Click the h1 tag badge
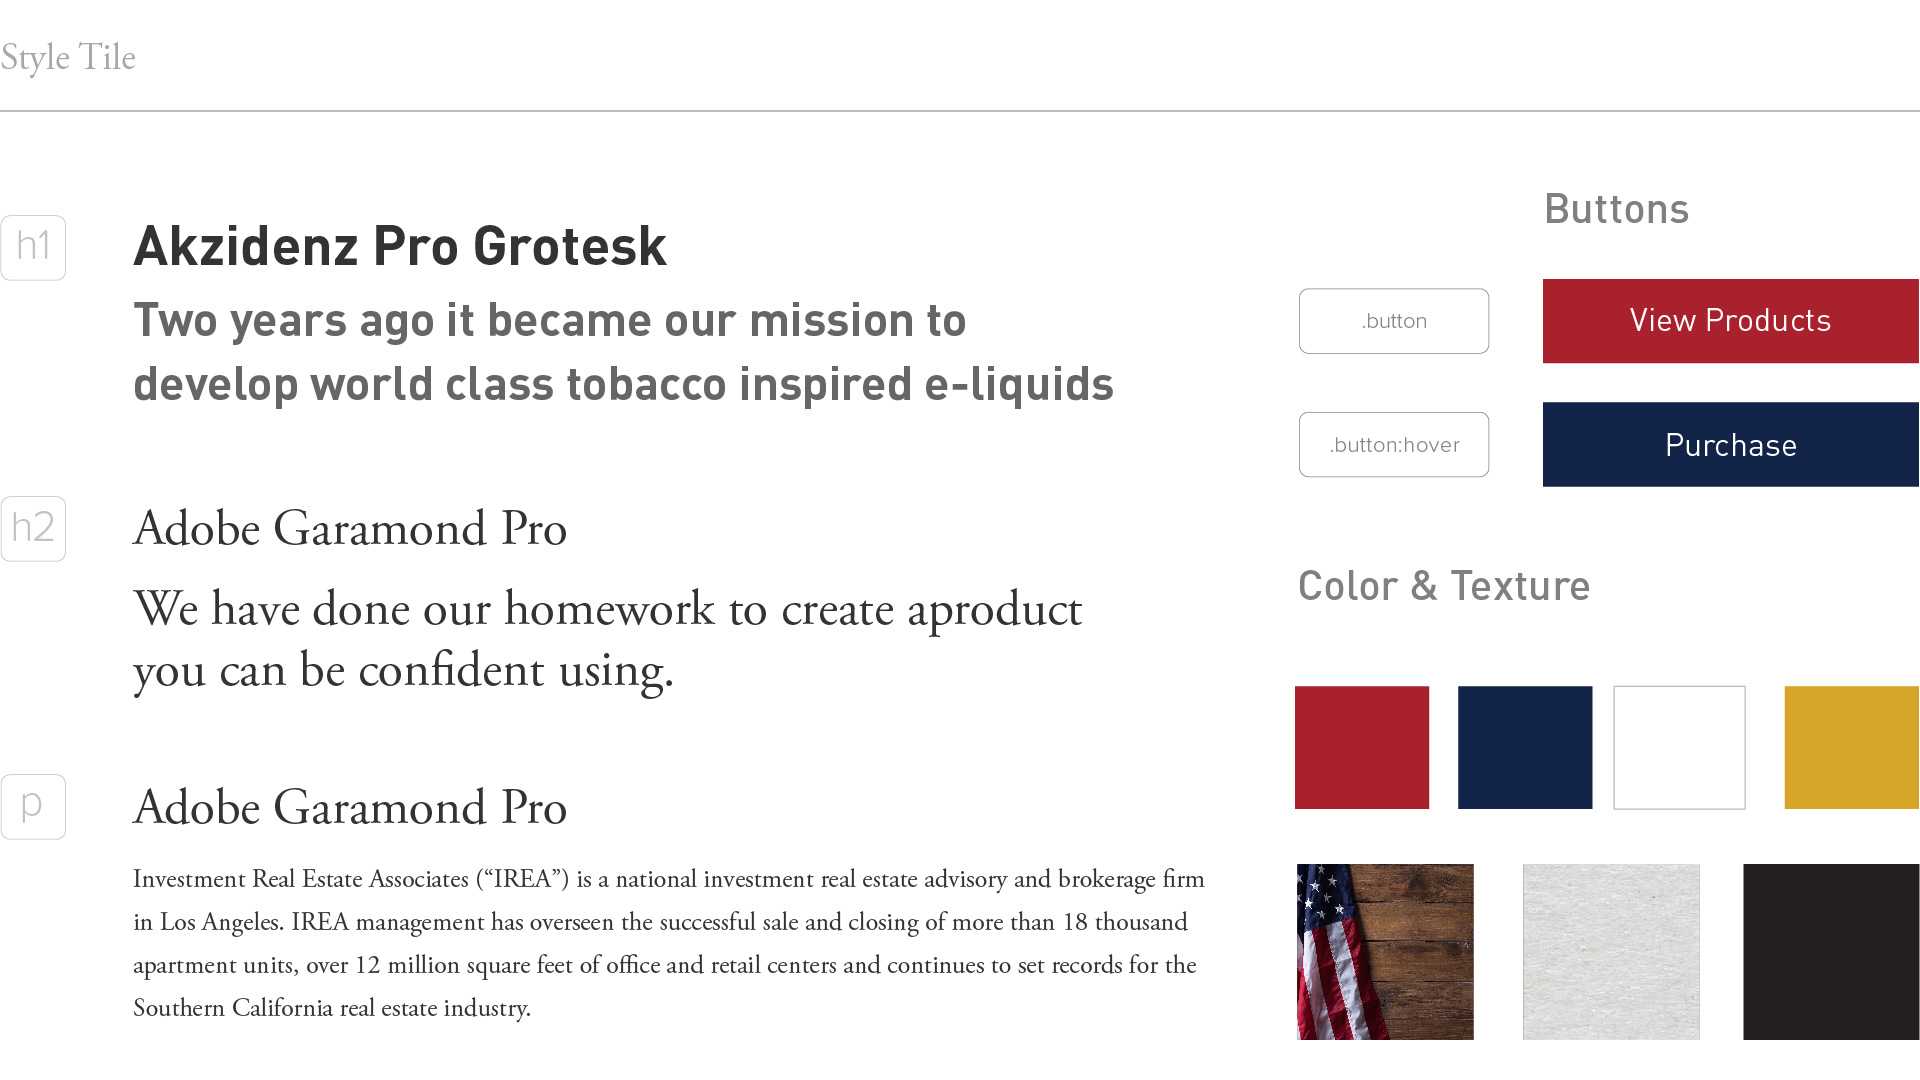1920x1080 pixels. click(33, 248)
